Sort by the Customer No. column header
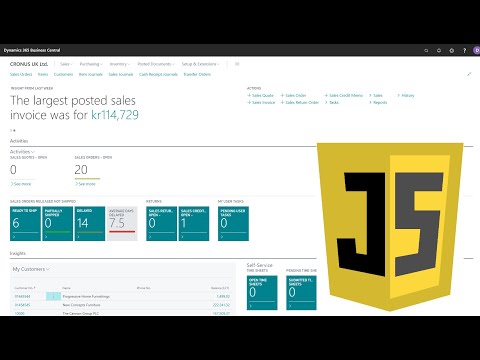The image size is (480, 360). (x=25, y=288)
